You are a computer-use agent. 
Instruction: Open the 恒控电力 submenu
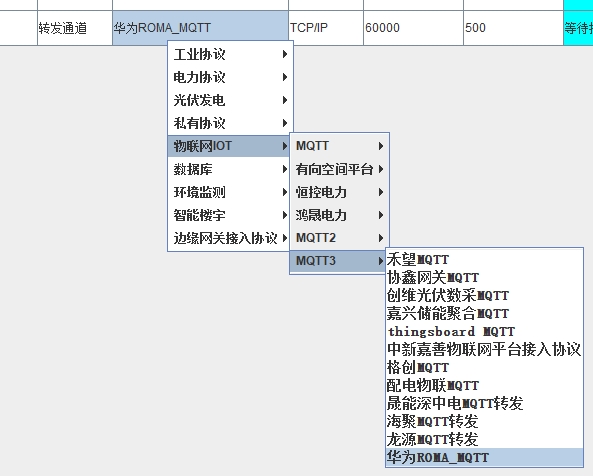tap(339, 192)
